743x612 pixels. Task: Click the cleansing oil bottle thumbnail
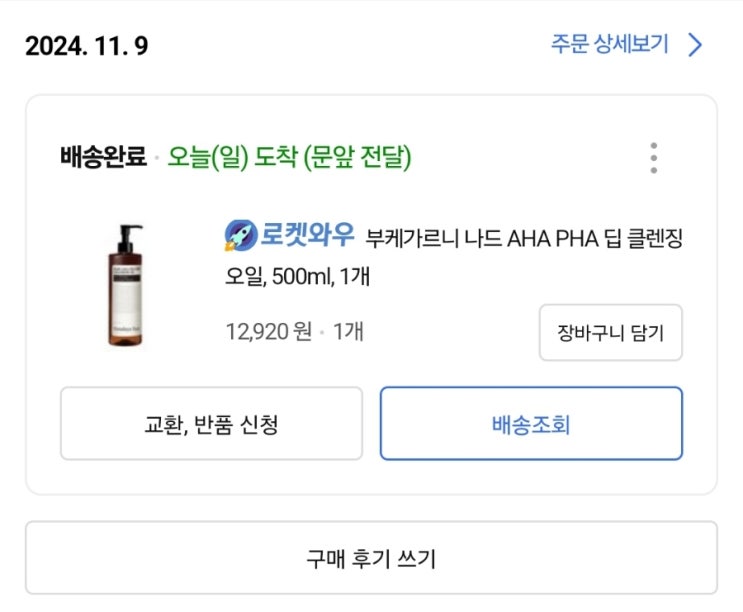(127, 286)
